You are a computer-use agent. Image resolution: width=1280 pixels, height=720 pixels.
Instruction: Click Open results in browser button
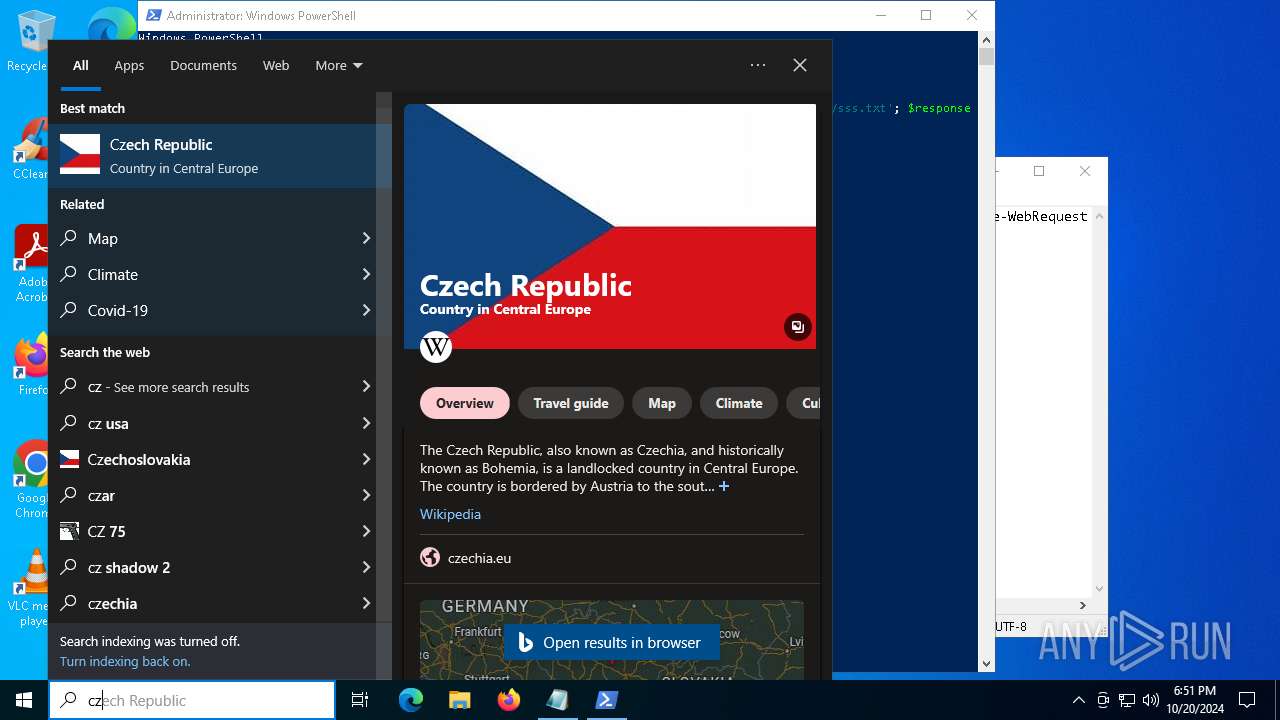tap(611, 643)
